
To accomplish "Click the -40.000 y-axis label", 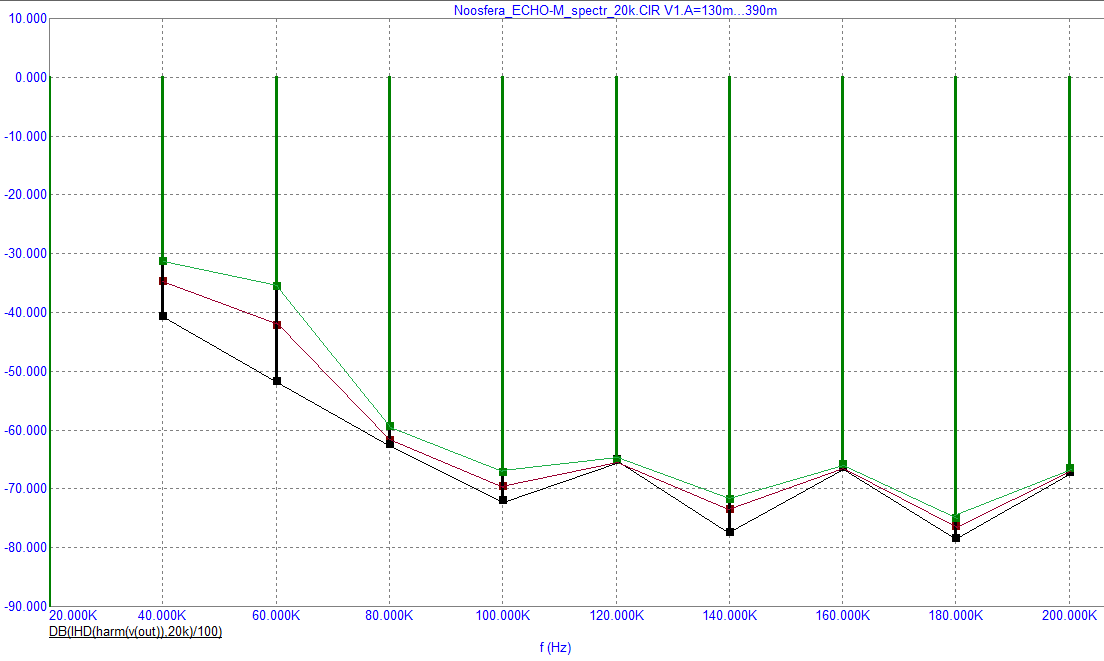I will click(x=25, y=312).
